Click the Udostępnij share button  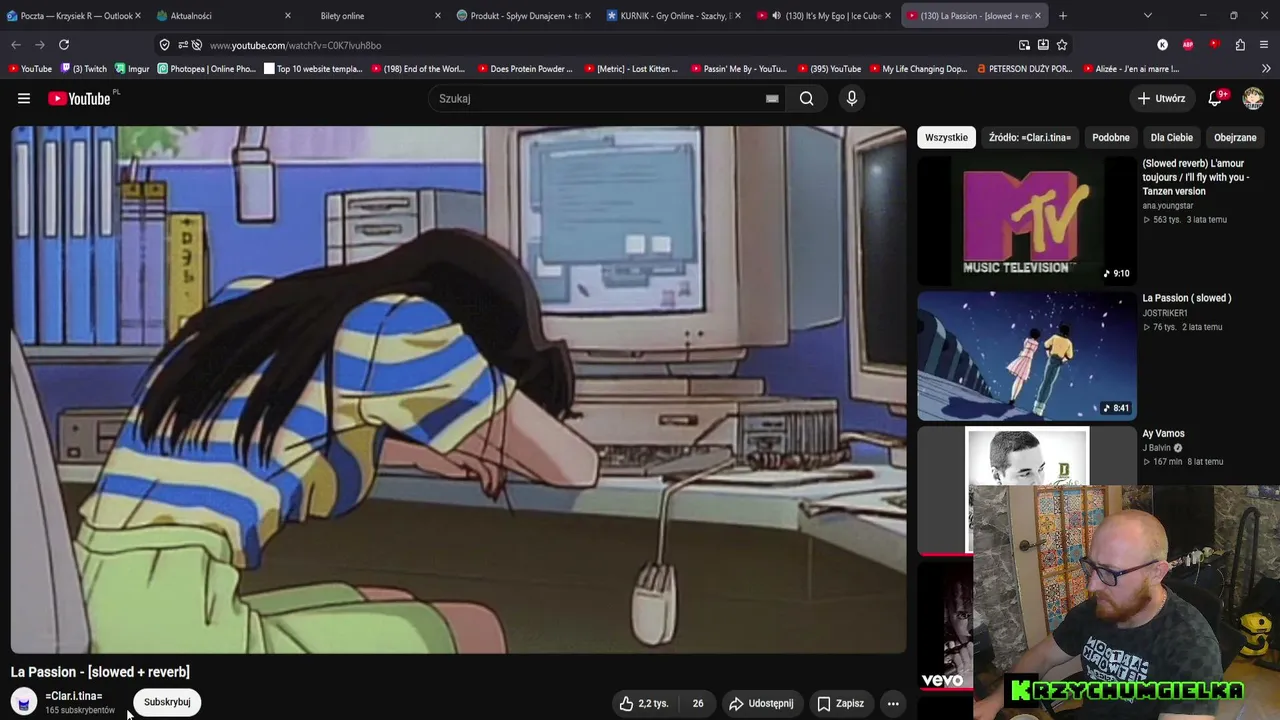(x=761, y=703)
